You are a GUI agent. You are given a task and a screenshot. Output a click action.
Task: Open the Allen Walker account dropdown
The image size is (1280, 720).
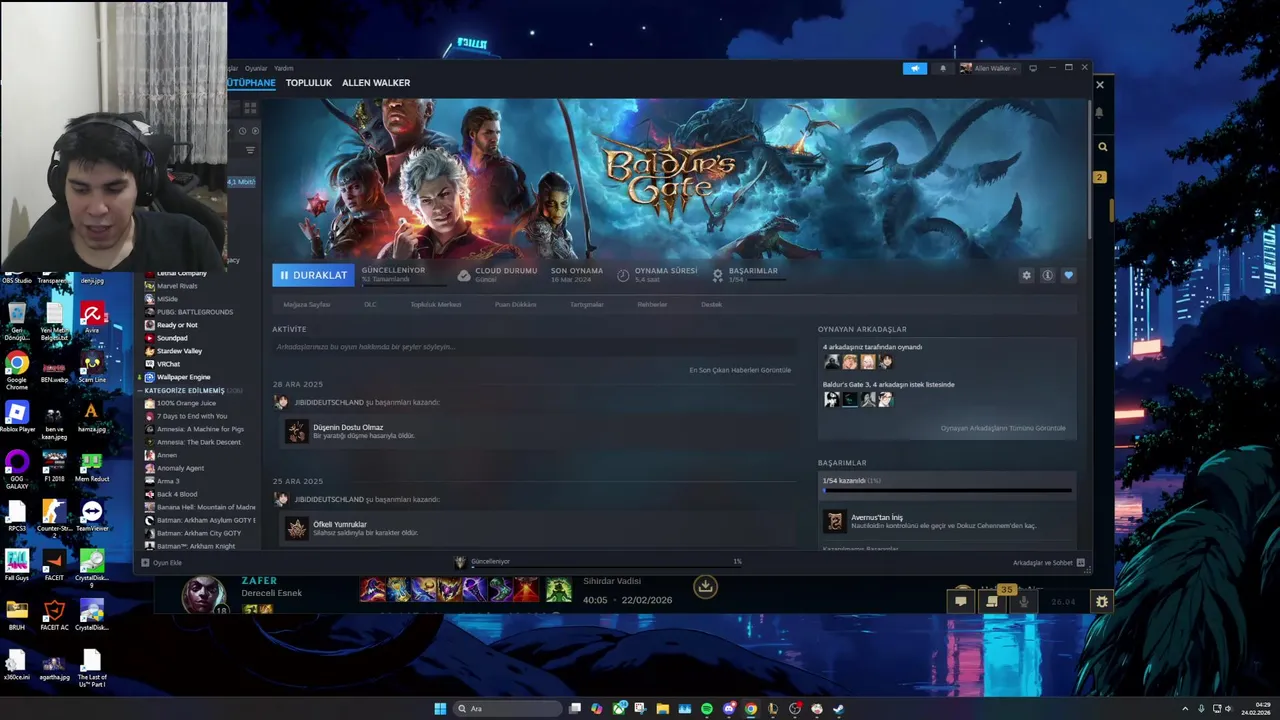[989, 68]
